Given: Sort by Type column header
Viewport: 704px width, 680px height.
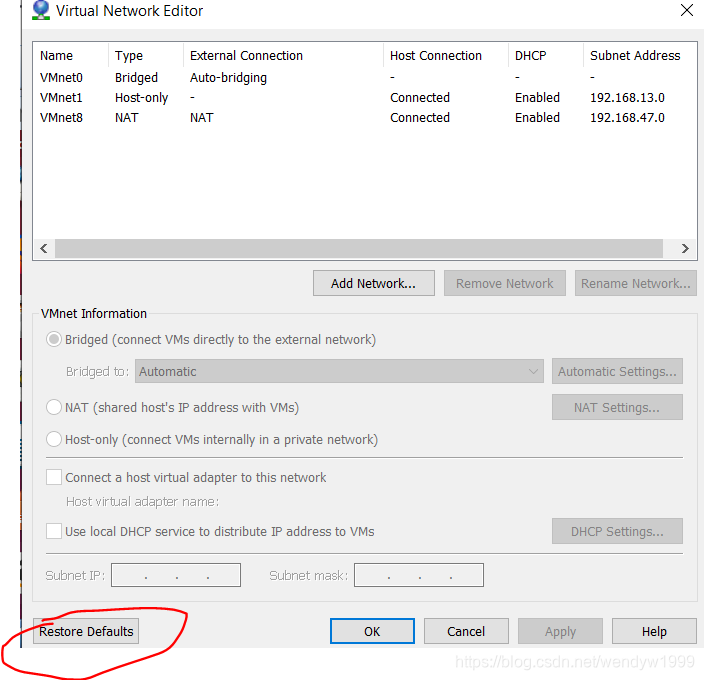Looking at the screenshot, I should (146, 55).
